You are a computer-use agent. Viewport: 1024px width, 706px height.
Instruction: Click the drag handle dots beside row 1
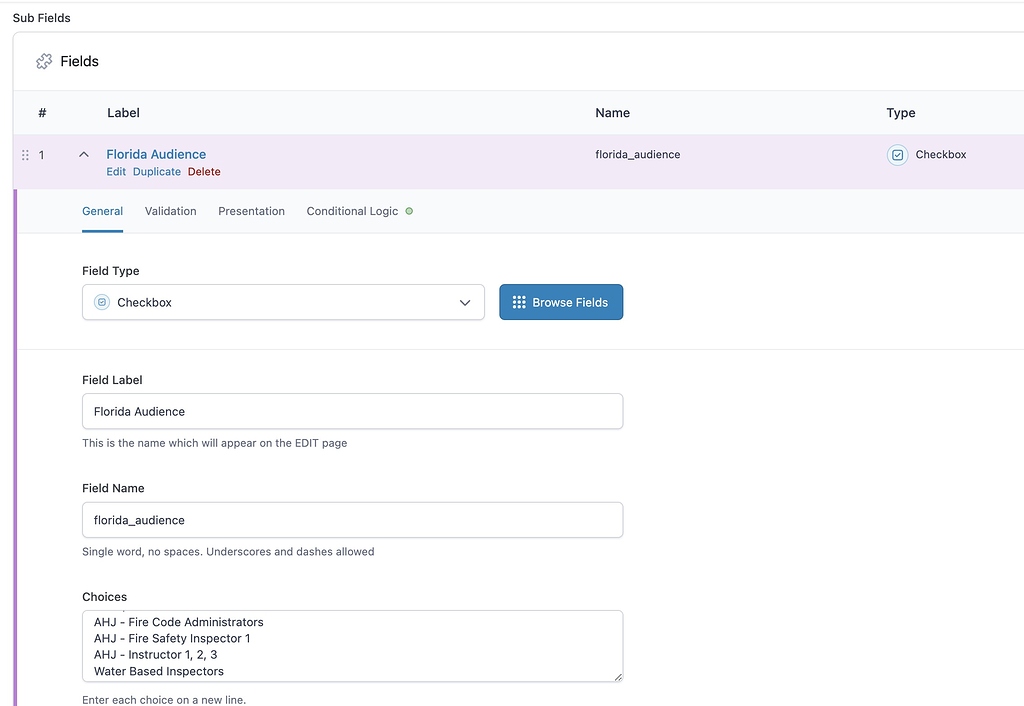point(25,154)
